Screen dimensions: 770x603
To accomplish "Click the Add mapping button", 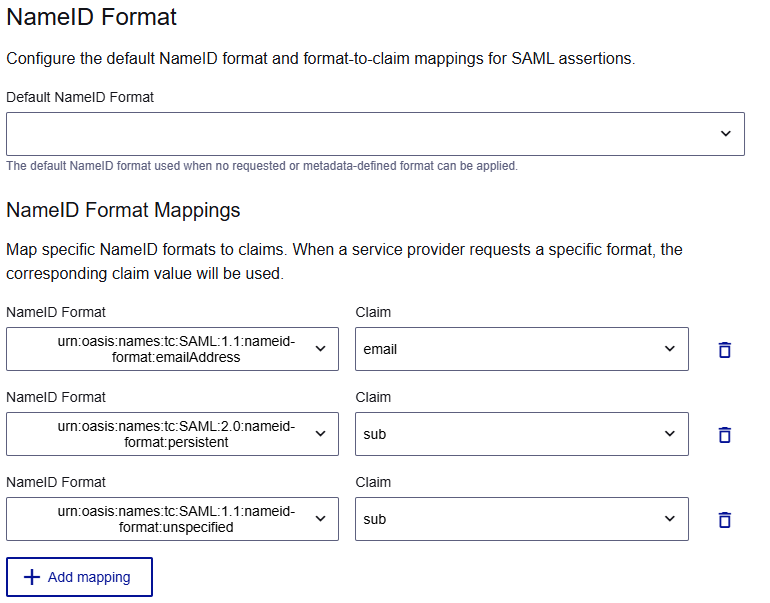I will (80, 577).
